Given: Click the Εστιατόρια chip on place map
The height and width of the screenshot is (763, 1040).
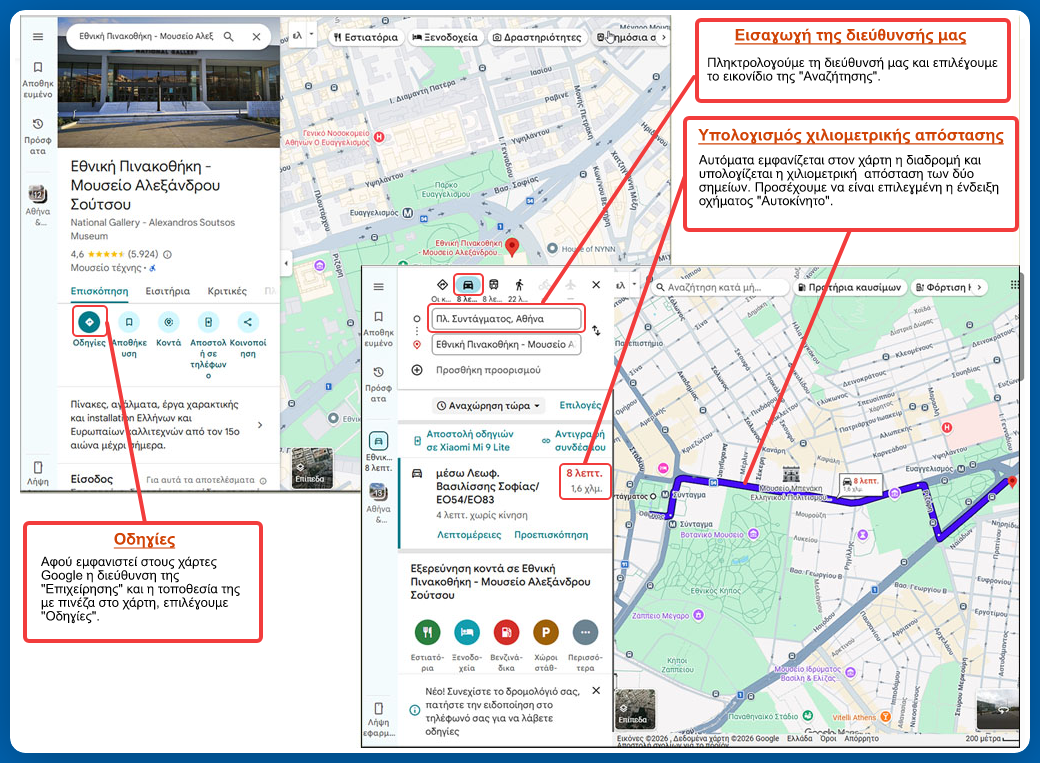Looking at the screenshot, I should click(366, 37).
